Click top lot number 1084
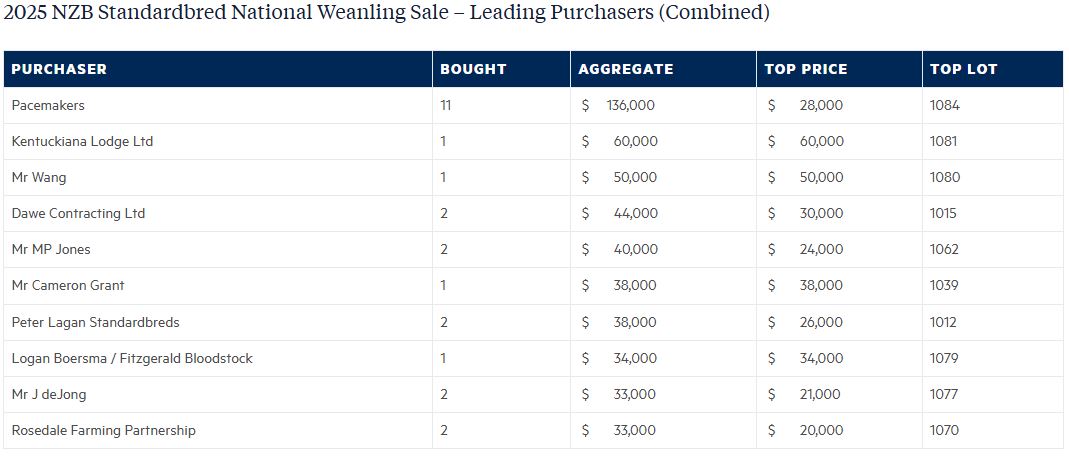Image resolution: width=1069 pixels, height=457 pixels. click(944, 105)
